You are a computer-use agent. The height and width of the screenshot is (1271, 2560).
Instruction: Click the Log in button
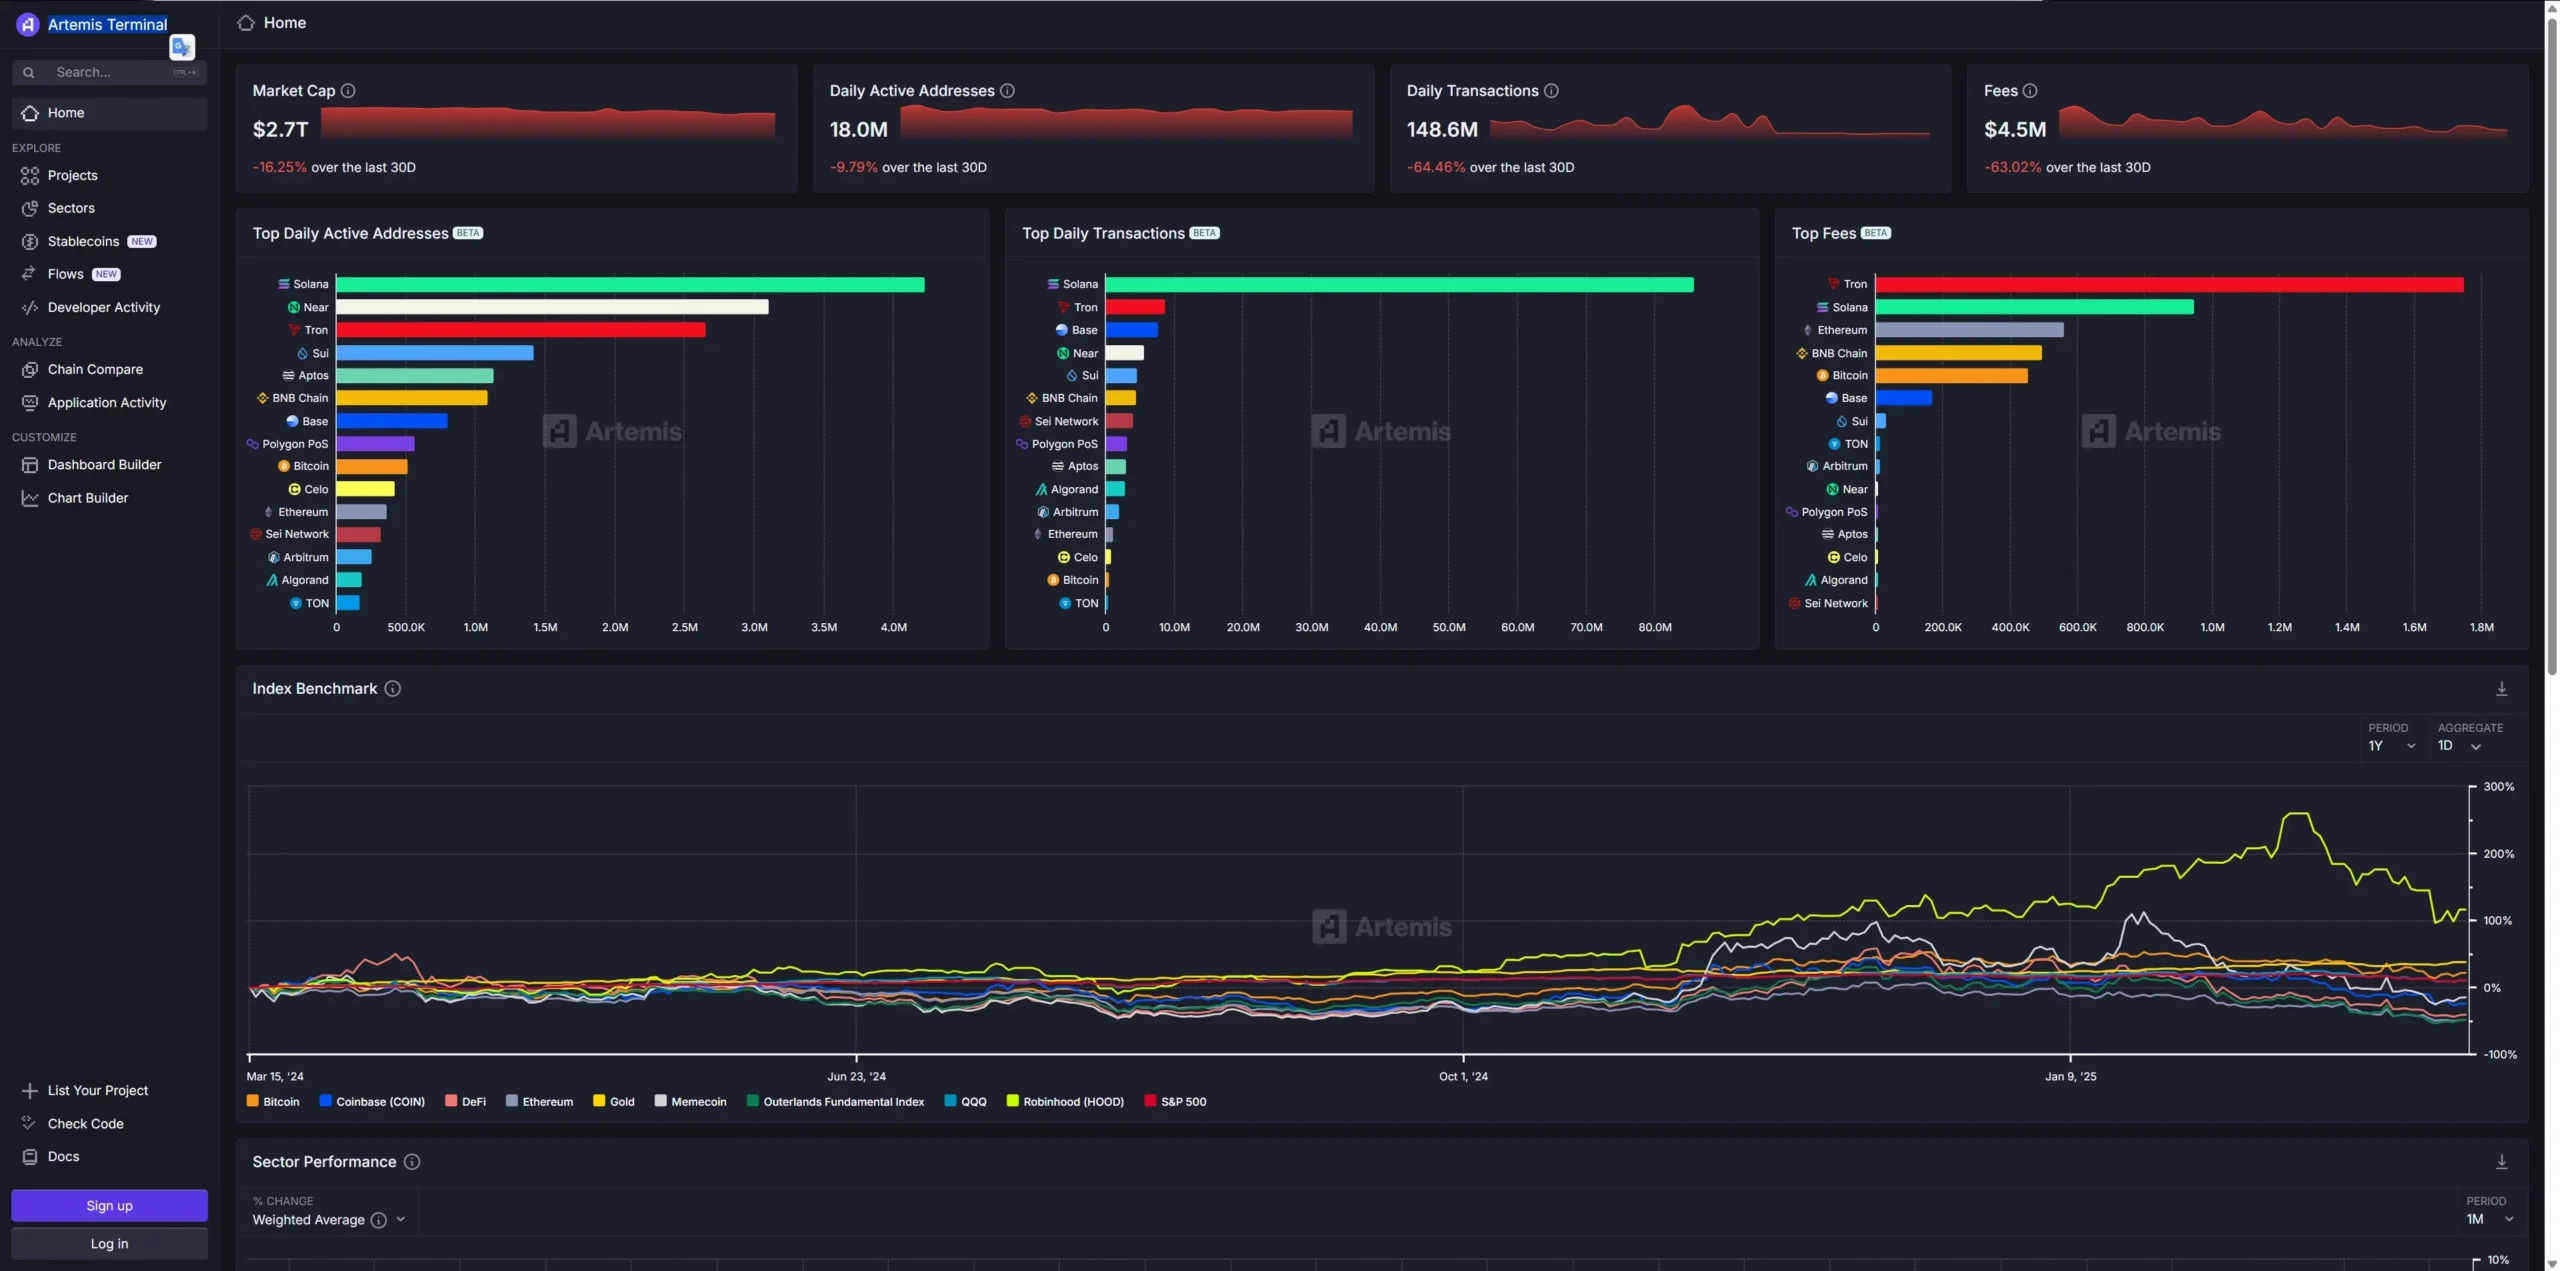(x=109, y=1243)
